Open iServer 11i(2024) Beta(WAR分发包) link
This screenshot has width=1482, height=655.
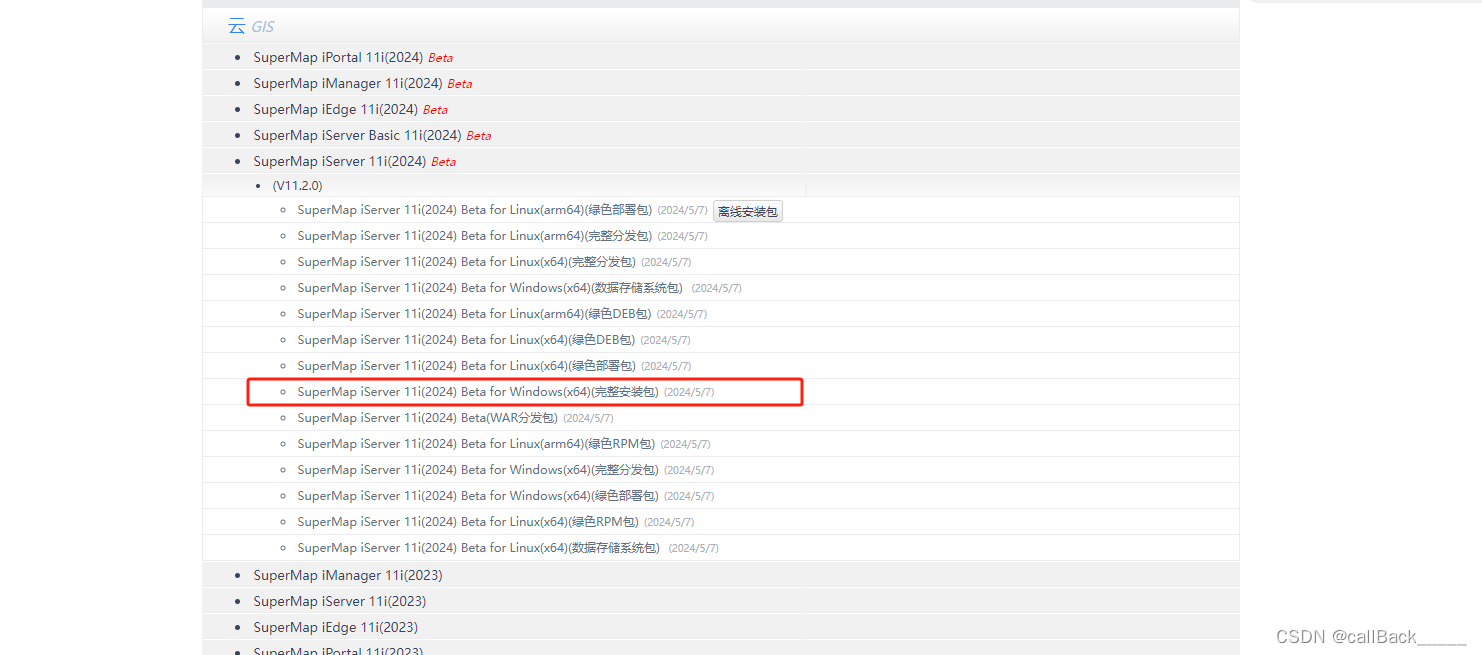427,418
